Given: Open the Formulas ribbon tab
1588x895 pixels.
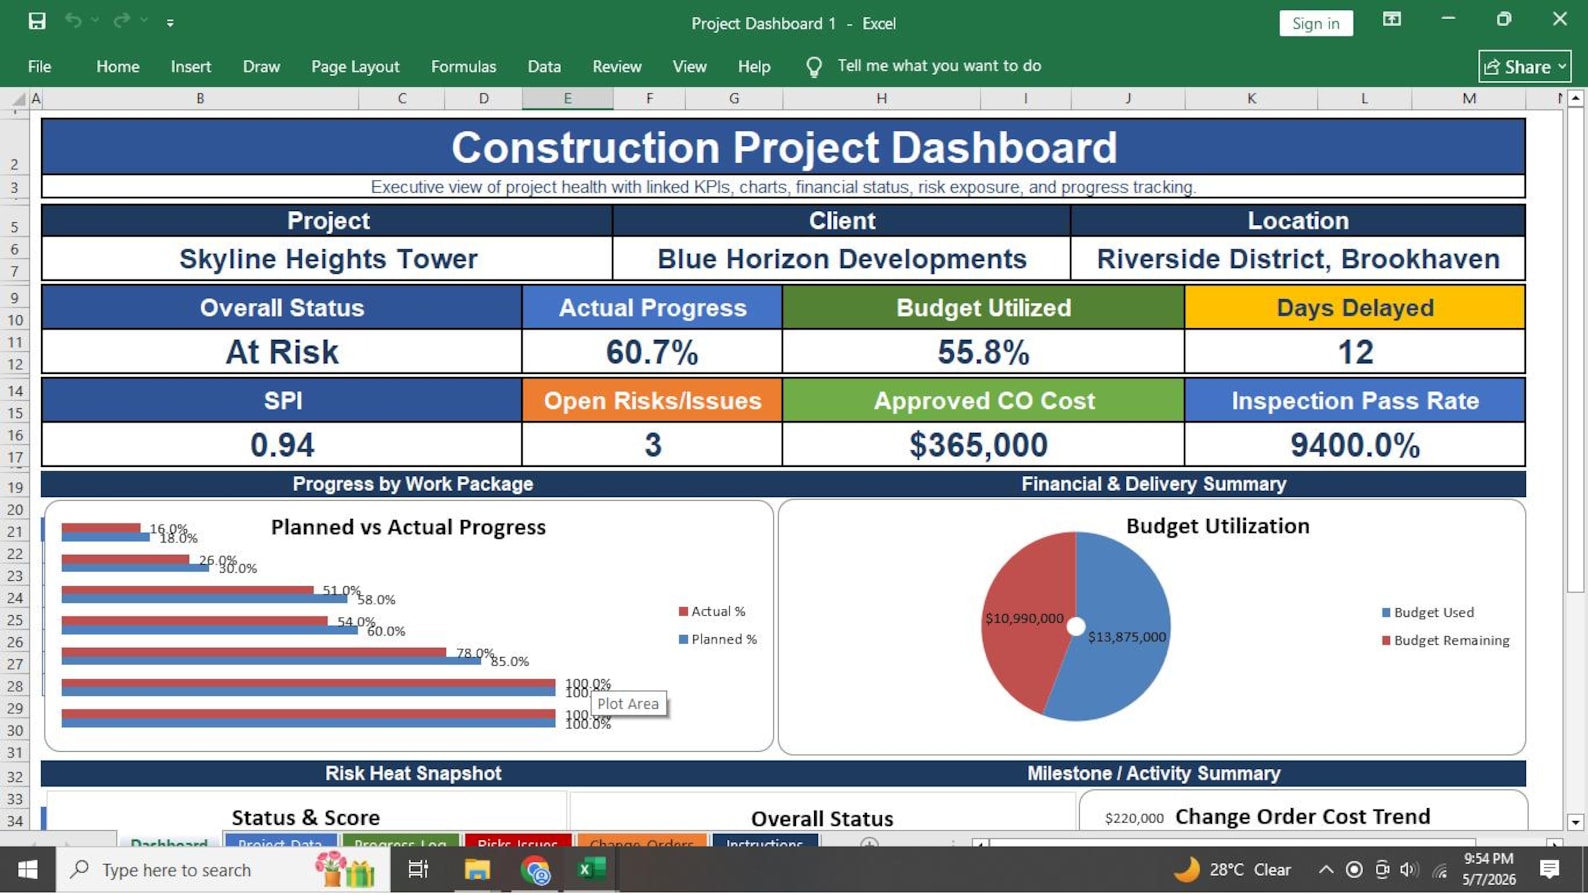Looking at the screenshot, I should coord(463,67).
